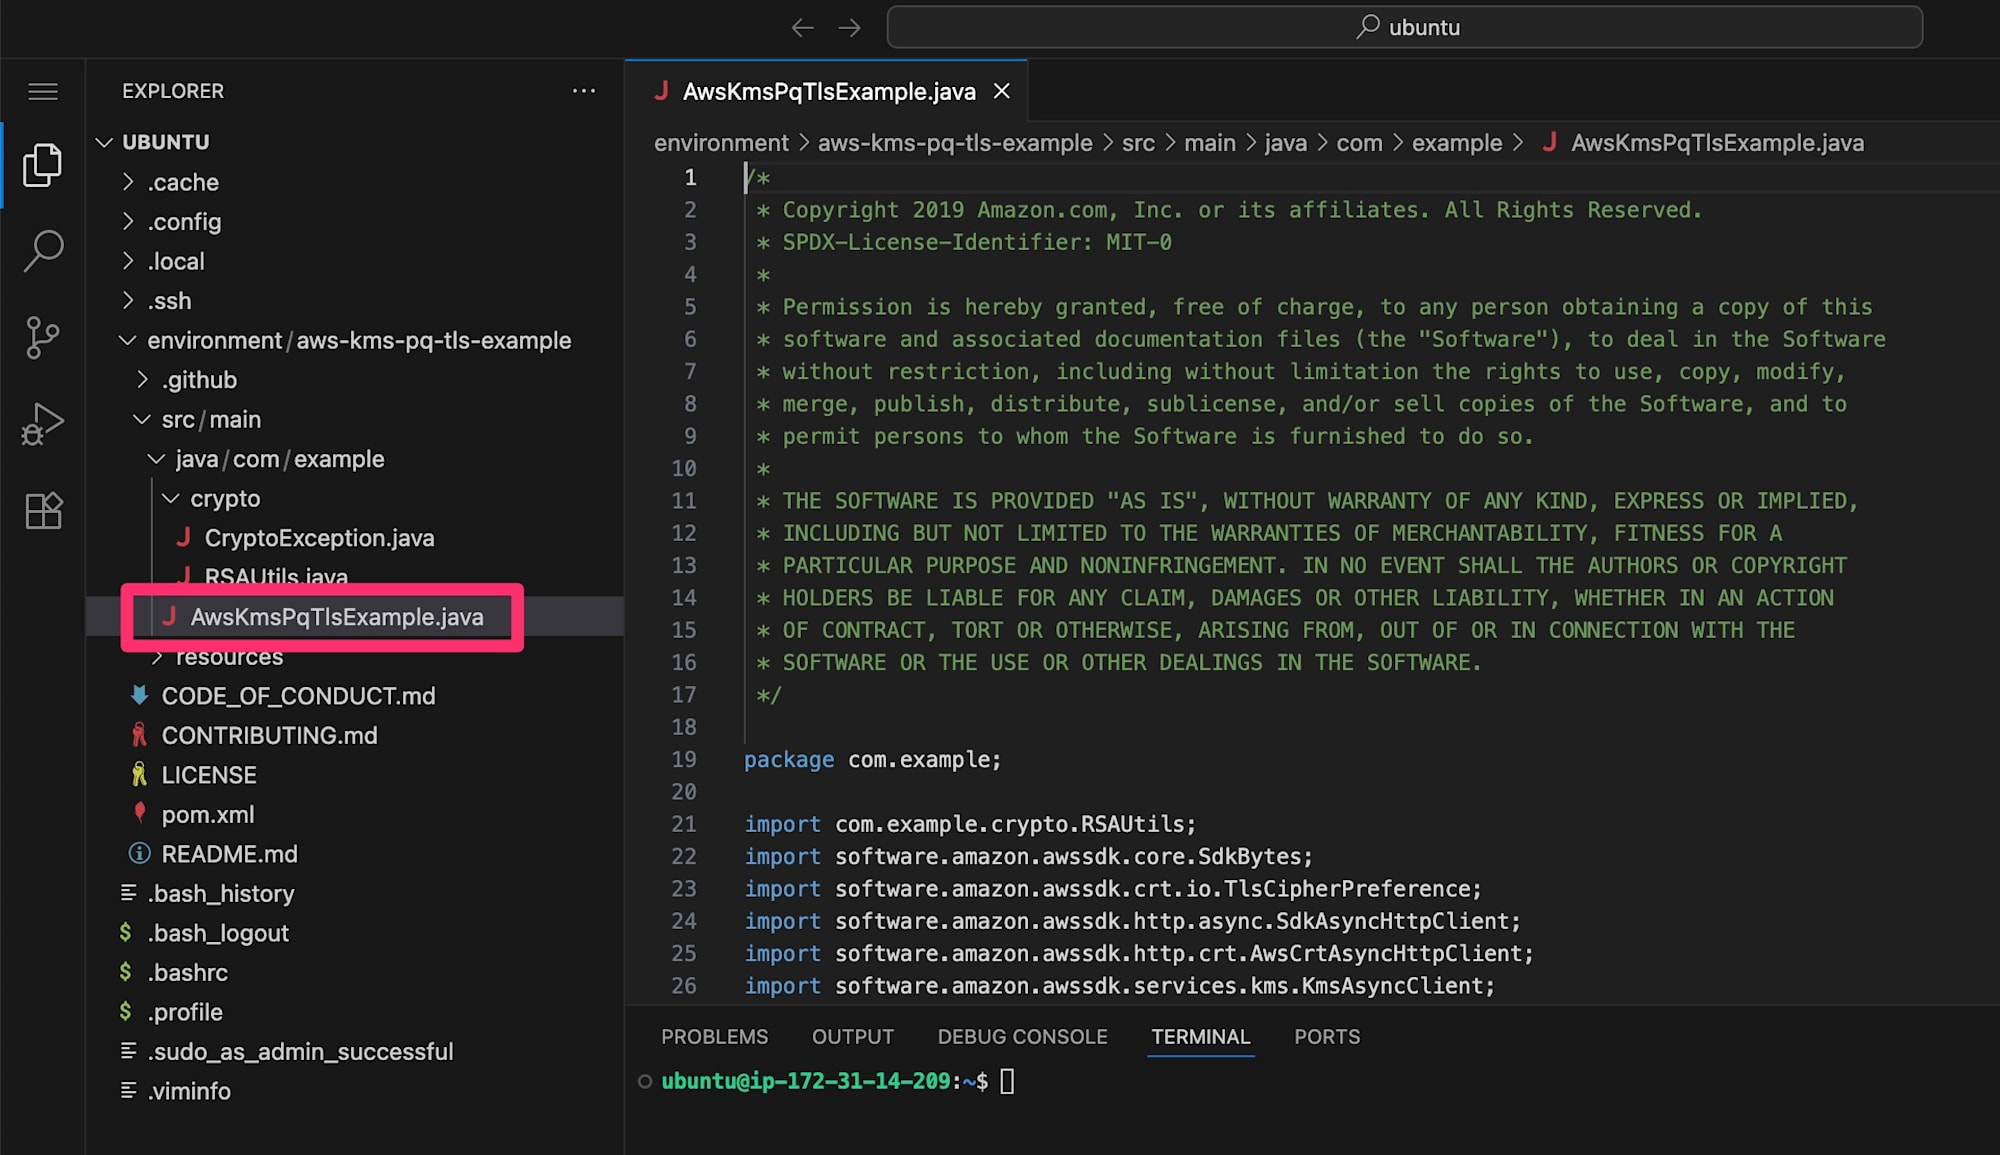Open the Search view icon

42,251
